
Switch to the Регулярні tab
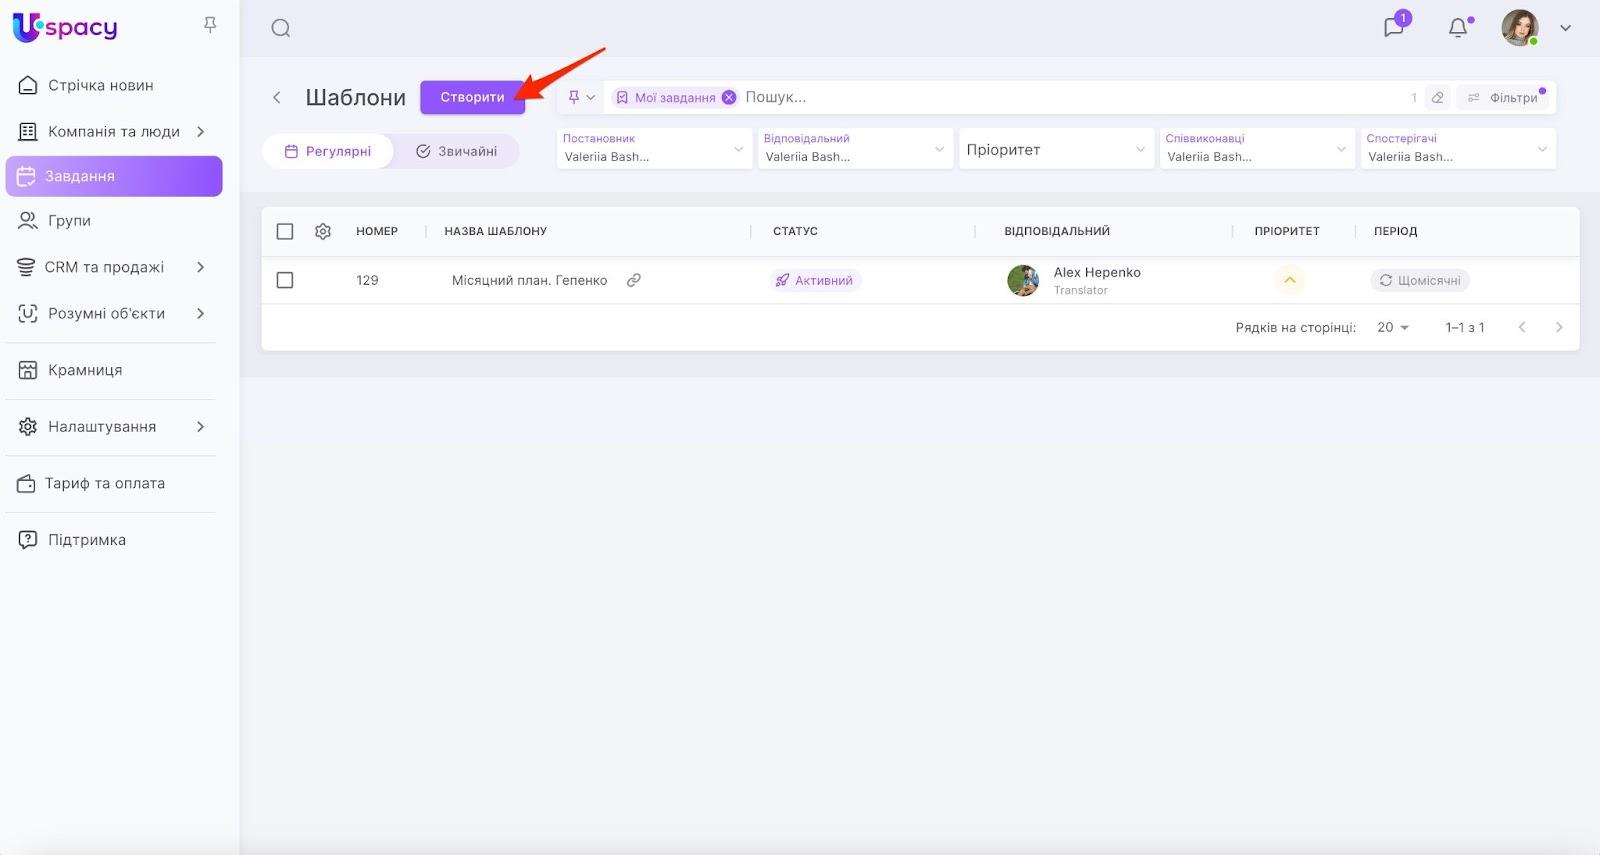(328, 151)
